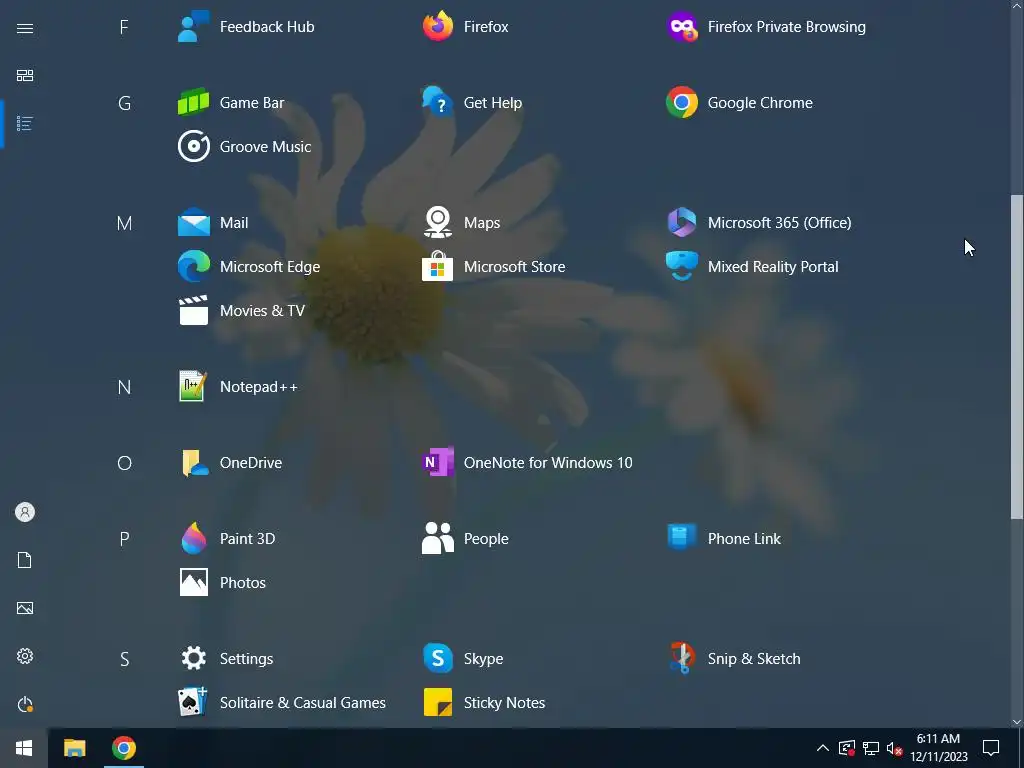Screen dimensions: 1024x768
Task: Open the Microsoft Store icon
Action: [x=438, y=266]
